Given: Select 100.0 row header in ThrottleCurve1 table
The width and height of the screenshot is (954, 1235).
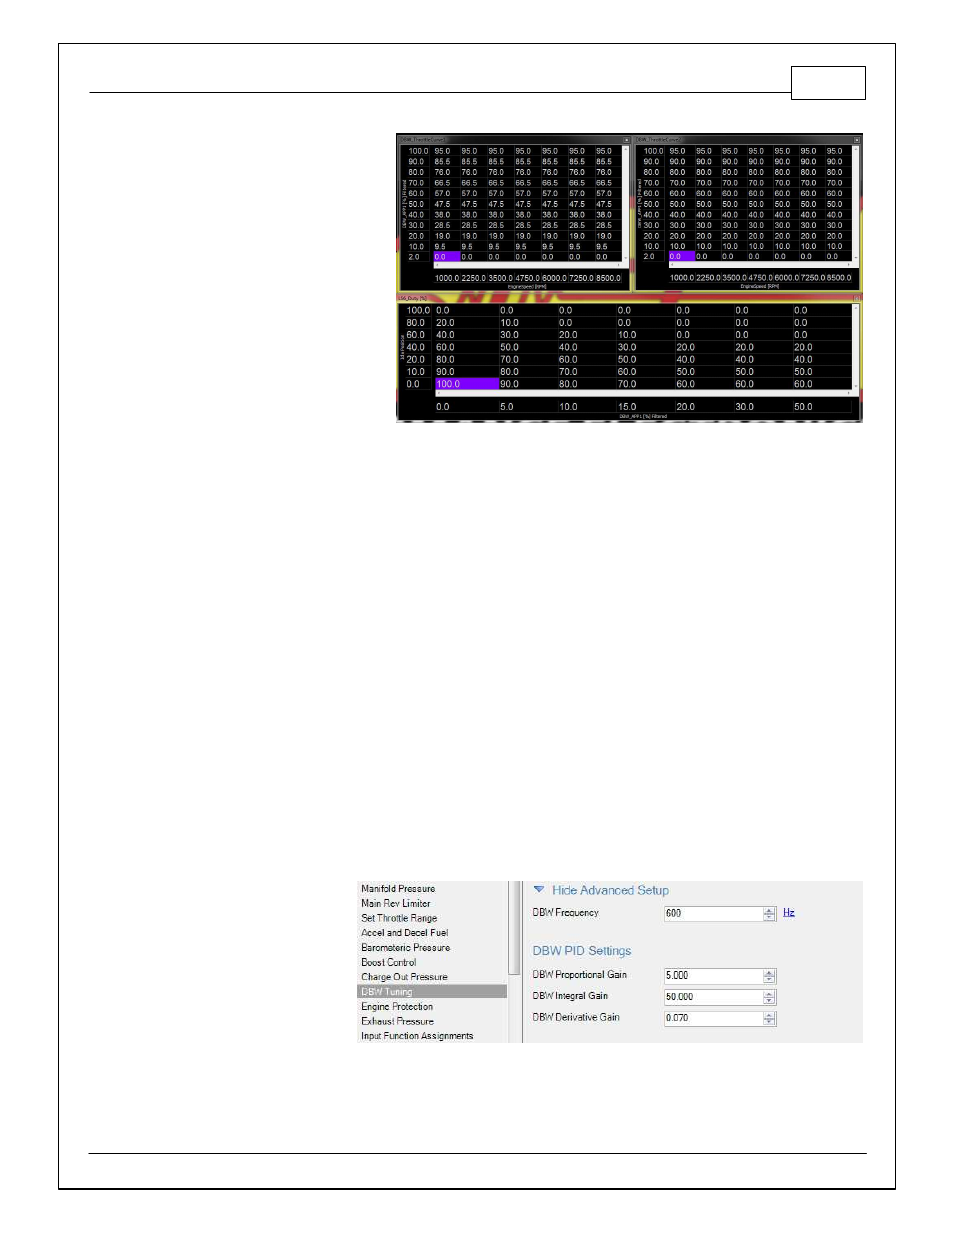Looking at the screenshot, I should point(418,151).
